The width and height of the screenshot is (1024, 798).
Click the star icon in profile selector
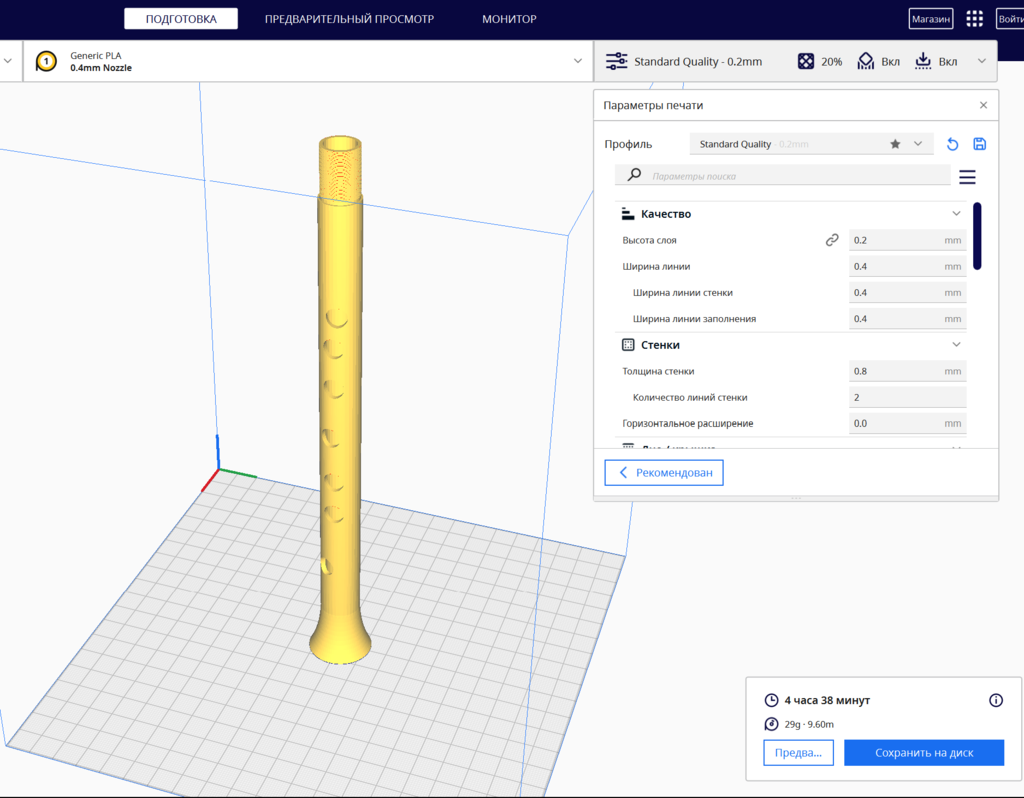tap(895, 144)
